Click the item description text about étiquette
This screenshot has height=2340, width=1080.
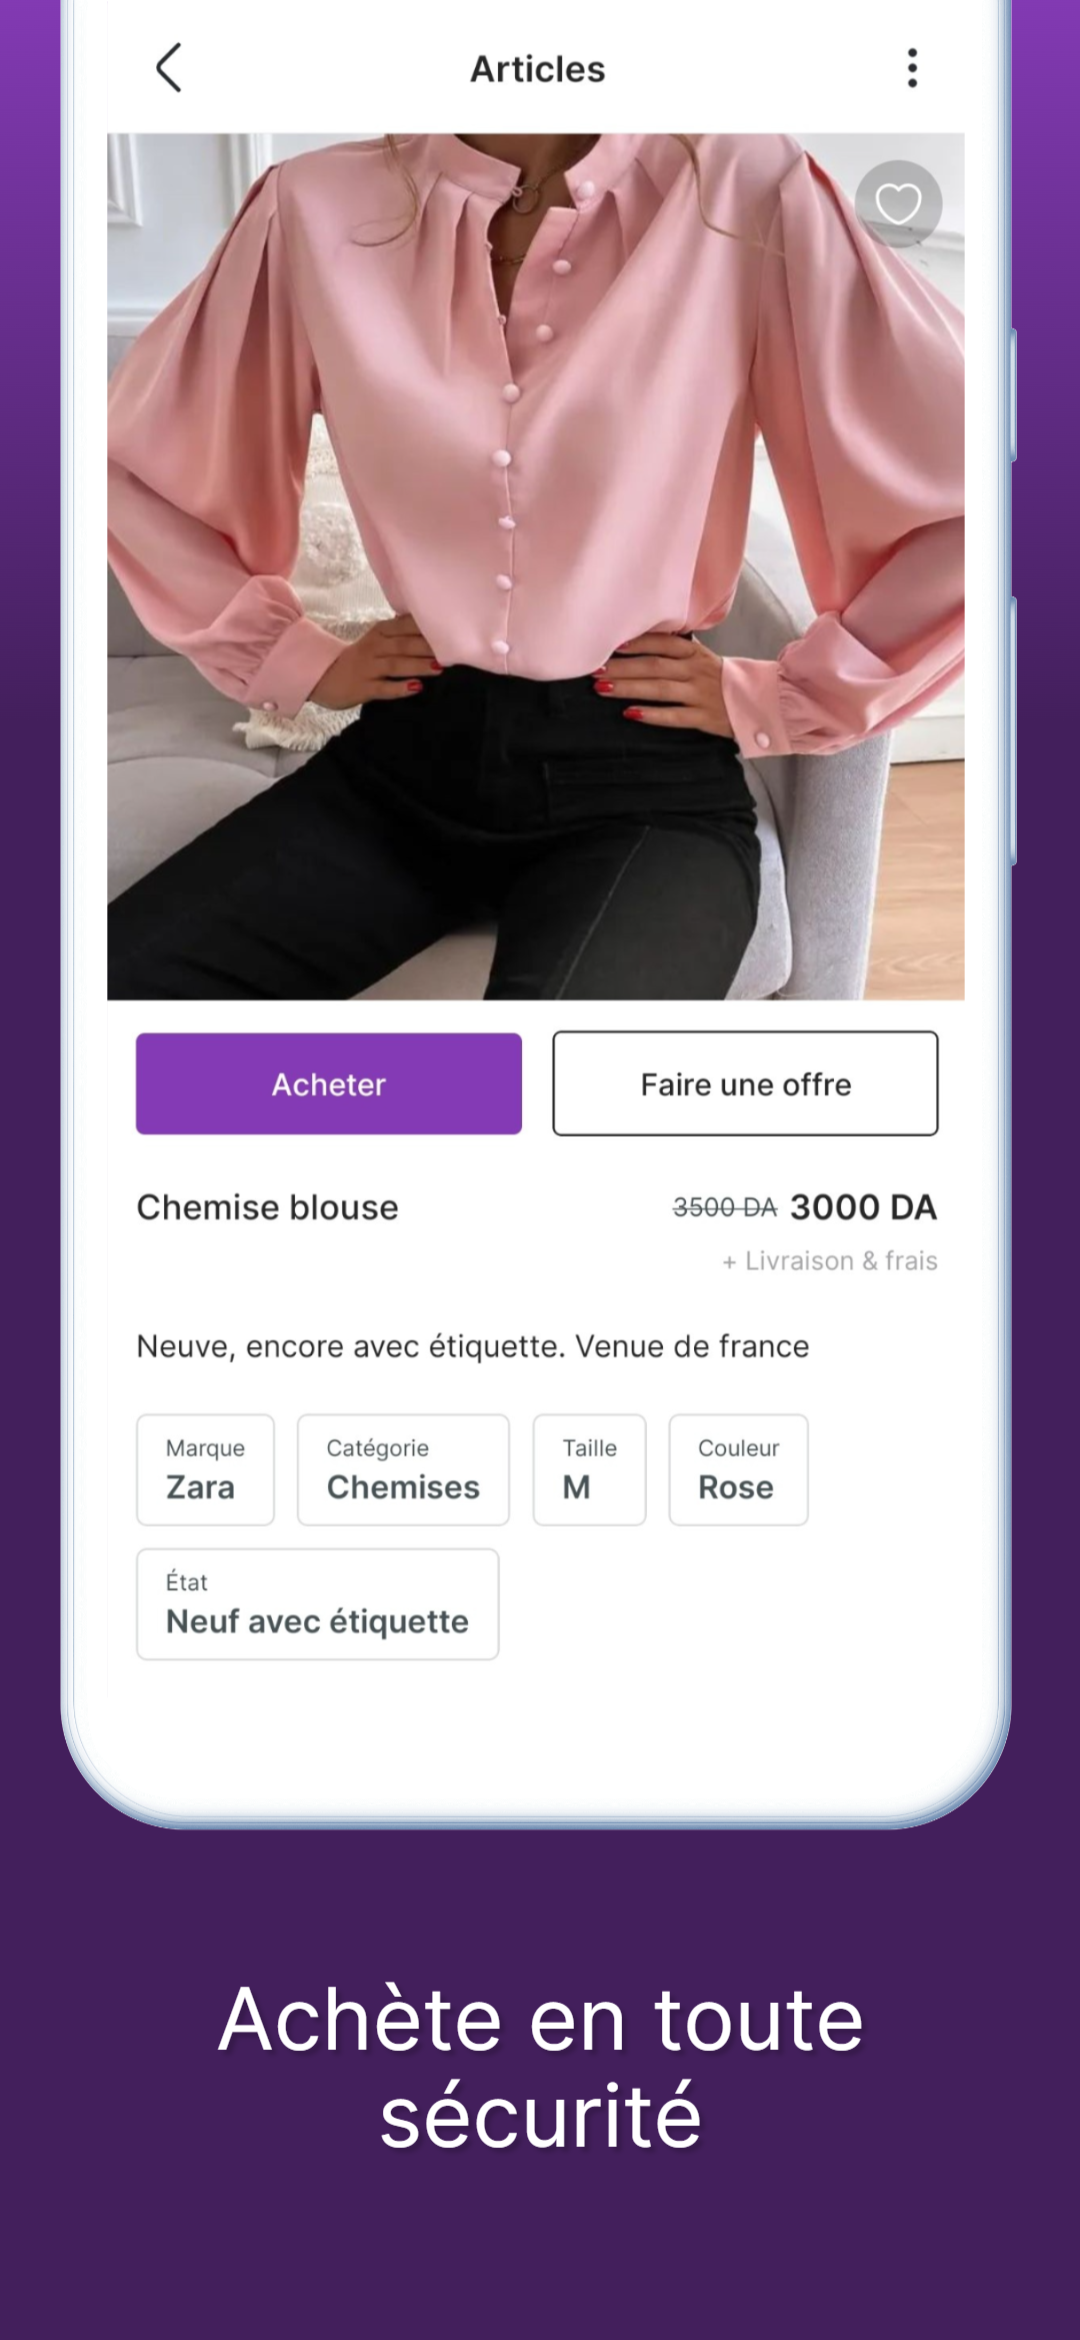473,1346
